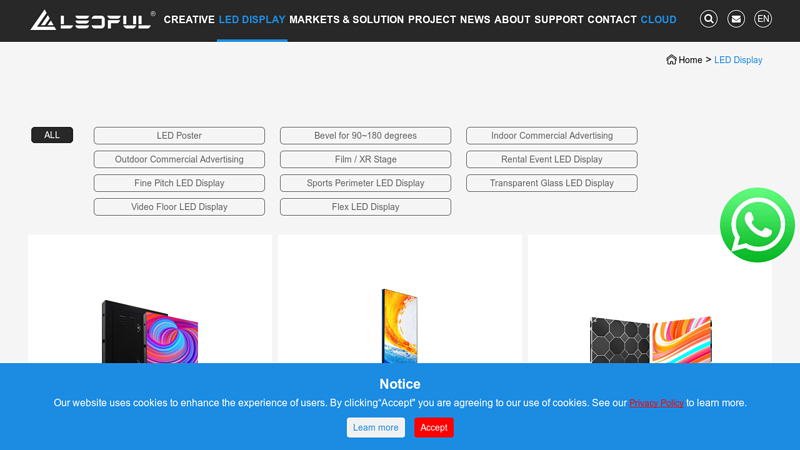Open the vertical LED poster product
The width and height of the screenshot is (800, 450).
coord(399,326)
